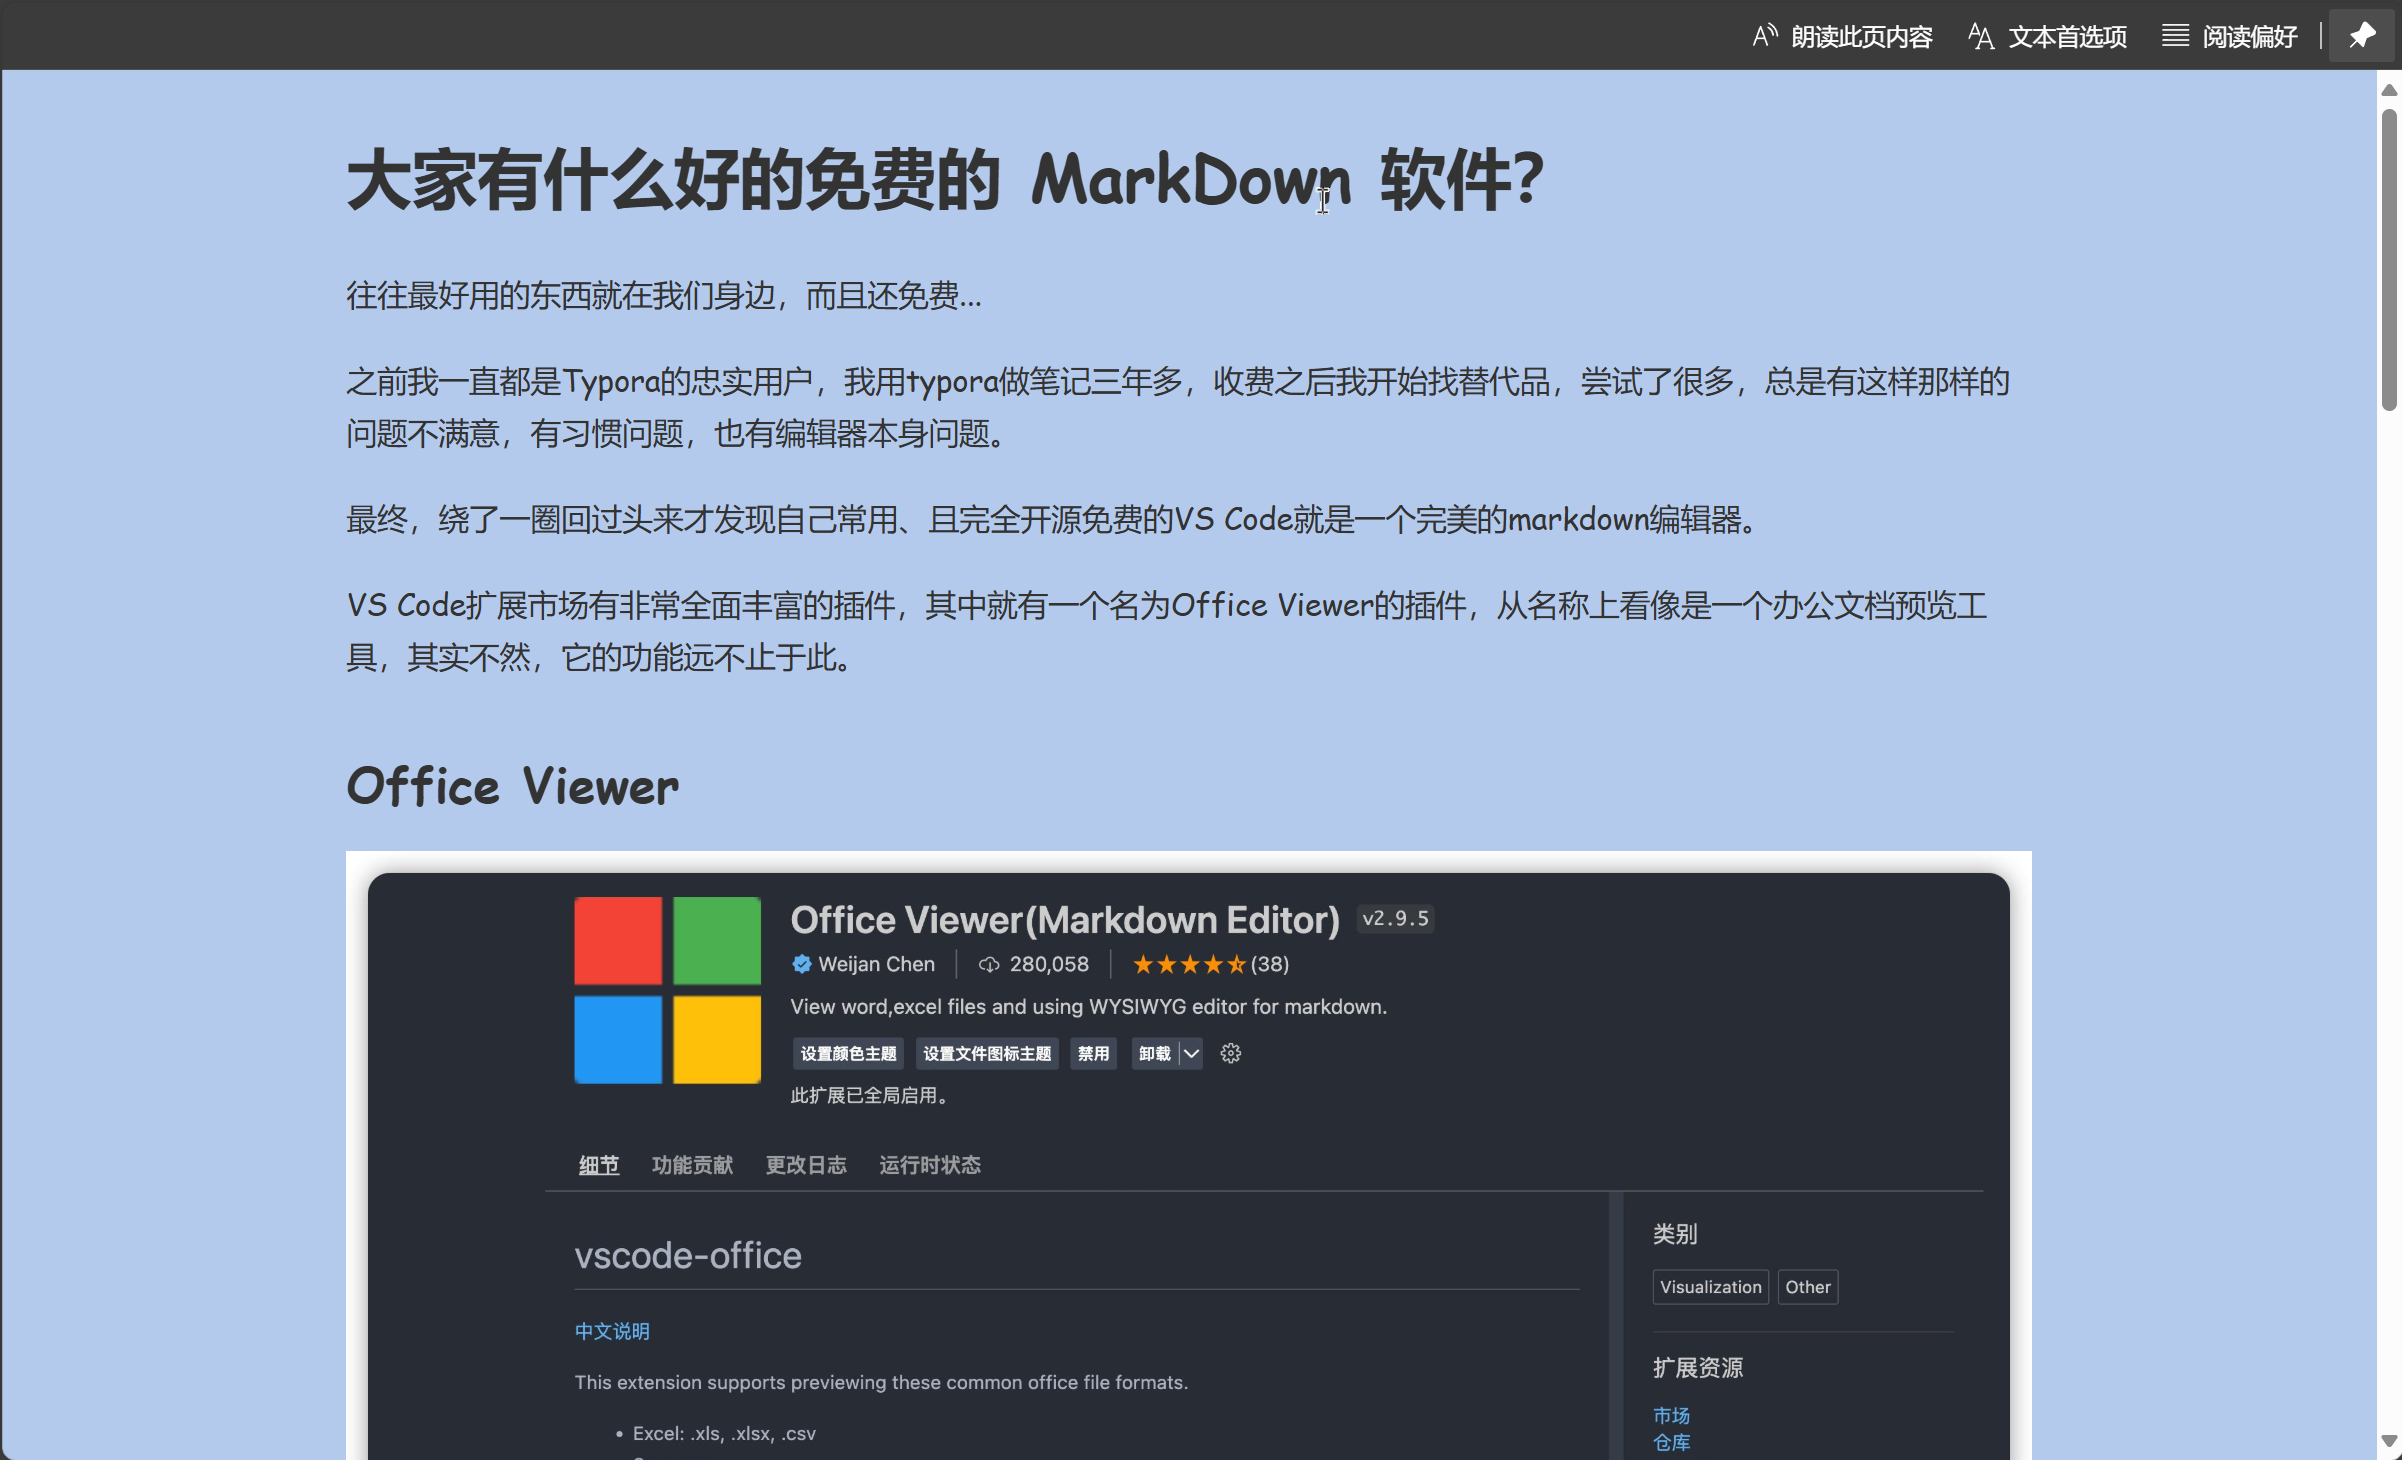Viewport: 2402px width, 1460px height.
Task: Click the gear icon beside the uninstall button
Action: pos(1231,1053)
